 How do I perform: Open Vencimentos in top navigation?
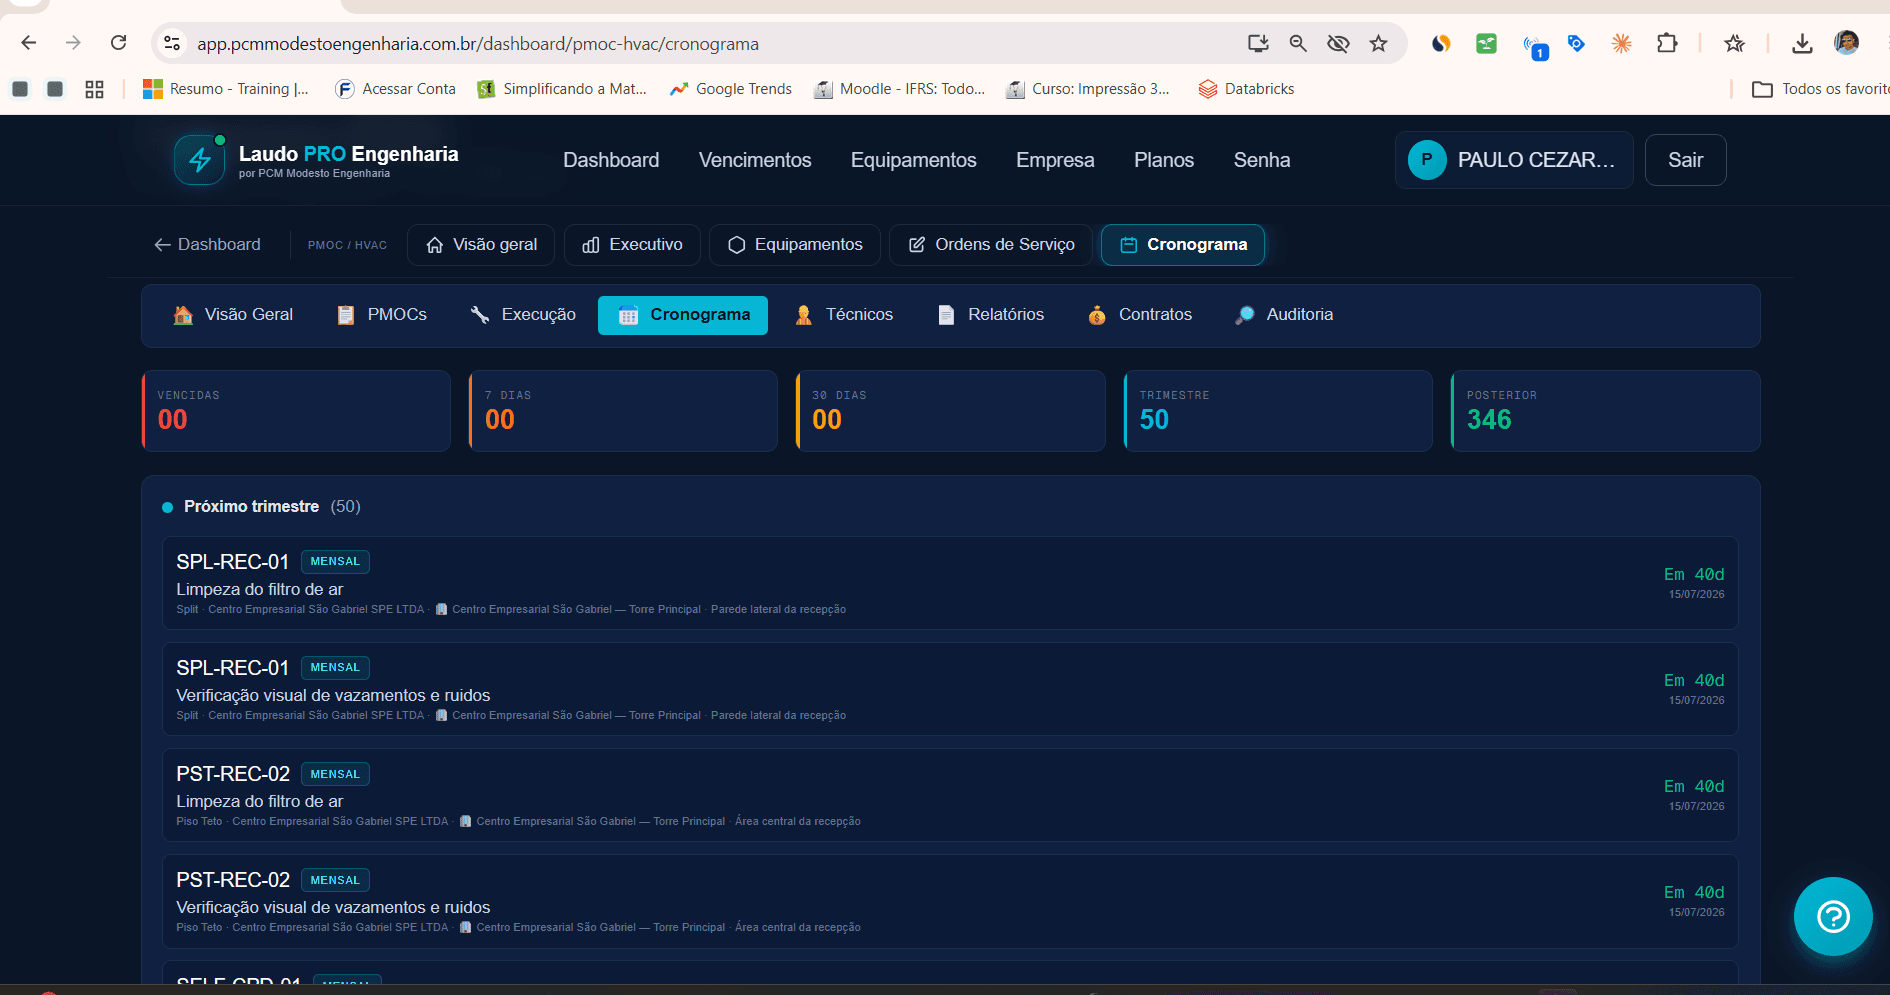point(755,160)
